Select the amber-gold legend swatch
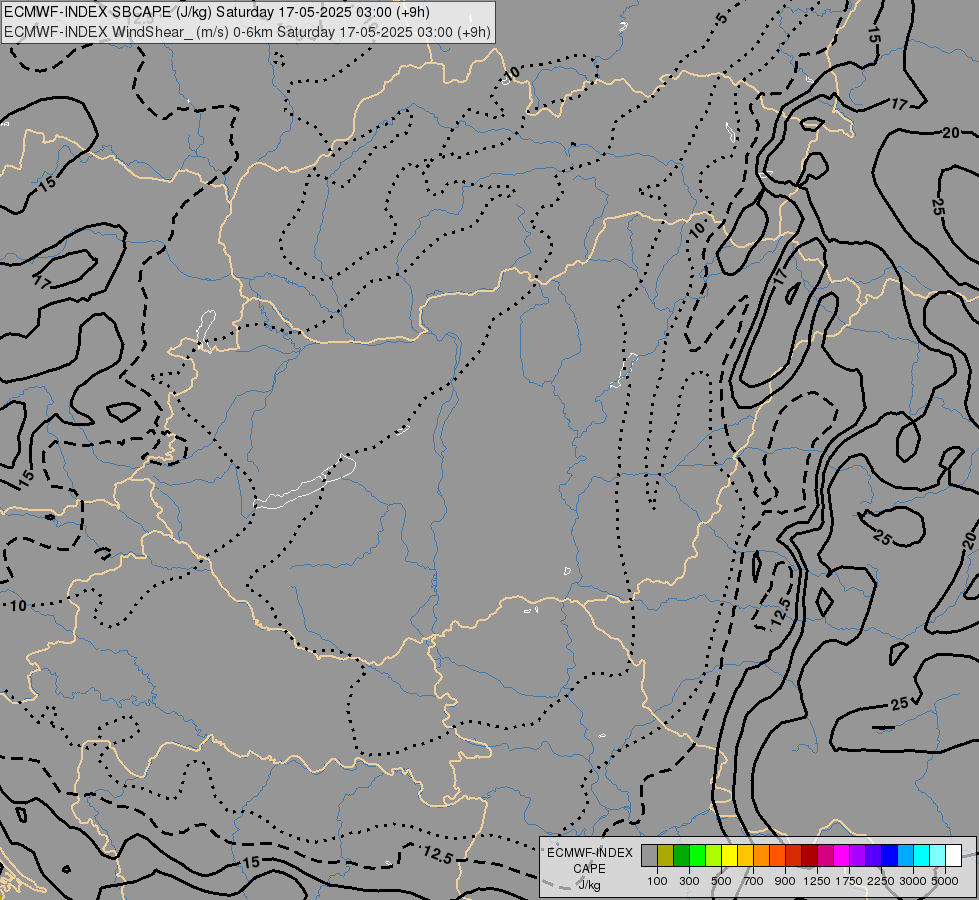The image size is (979, 900). click(745, 855)
